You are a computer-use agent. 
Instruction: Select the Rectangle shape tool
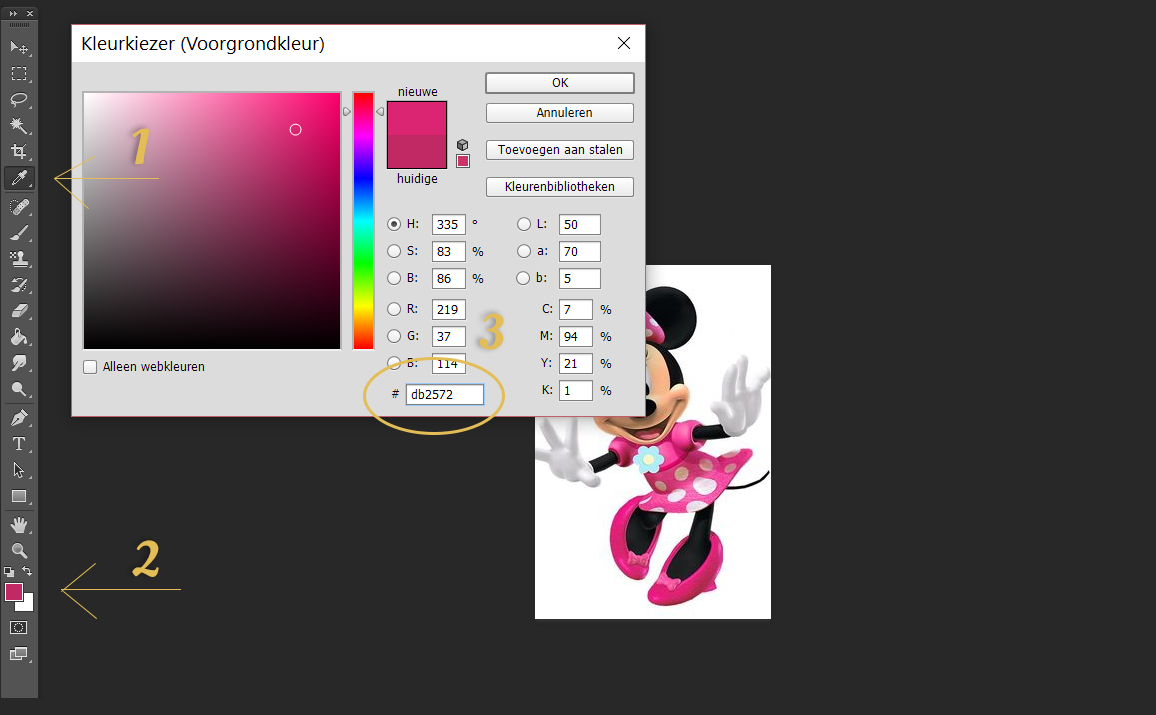pos(19,496)
